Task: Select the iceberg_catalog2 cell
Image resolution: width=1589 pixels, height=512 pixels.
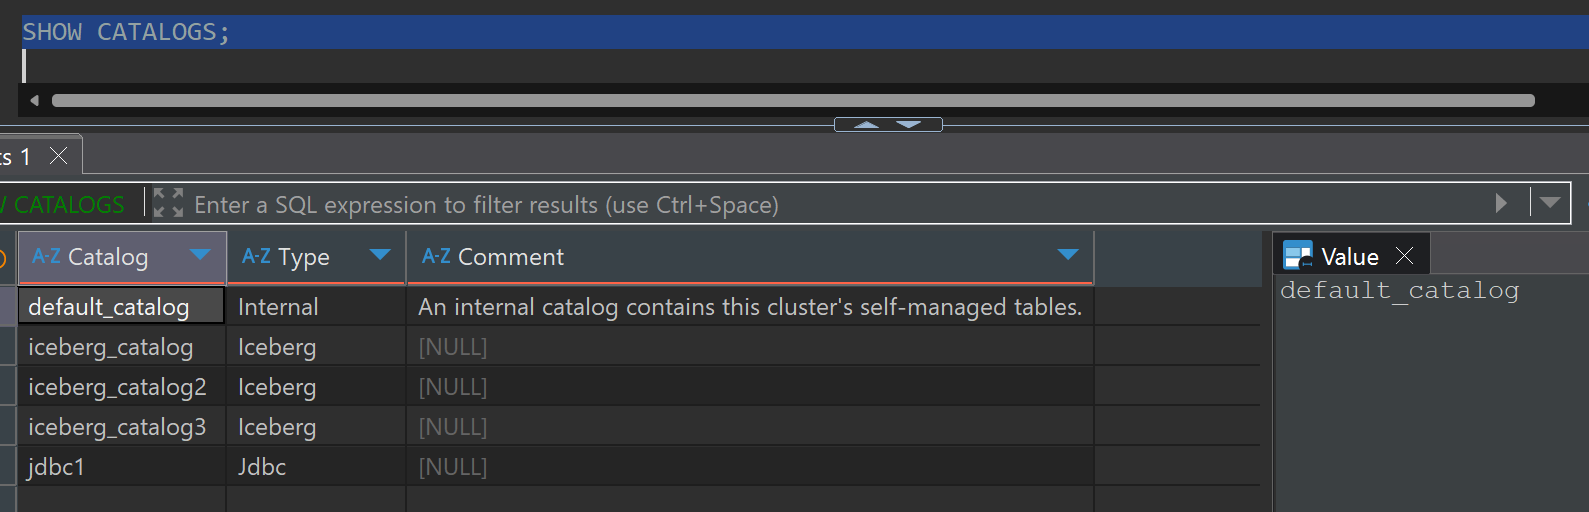Action: [x=117, y=387]
